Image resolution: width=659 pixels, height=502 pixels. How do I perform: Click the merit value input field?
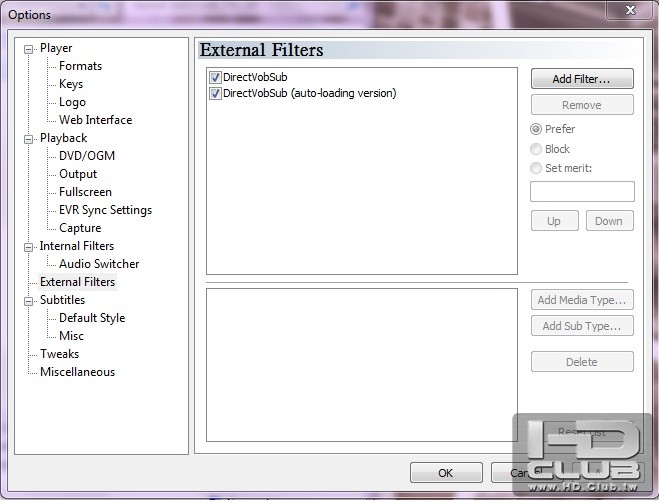tap(582, 192)
